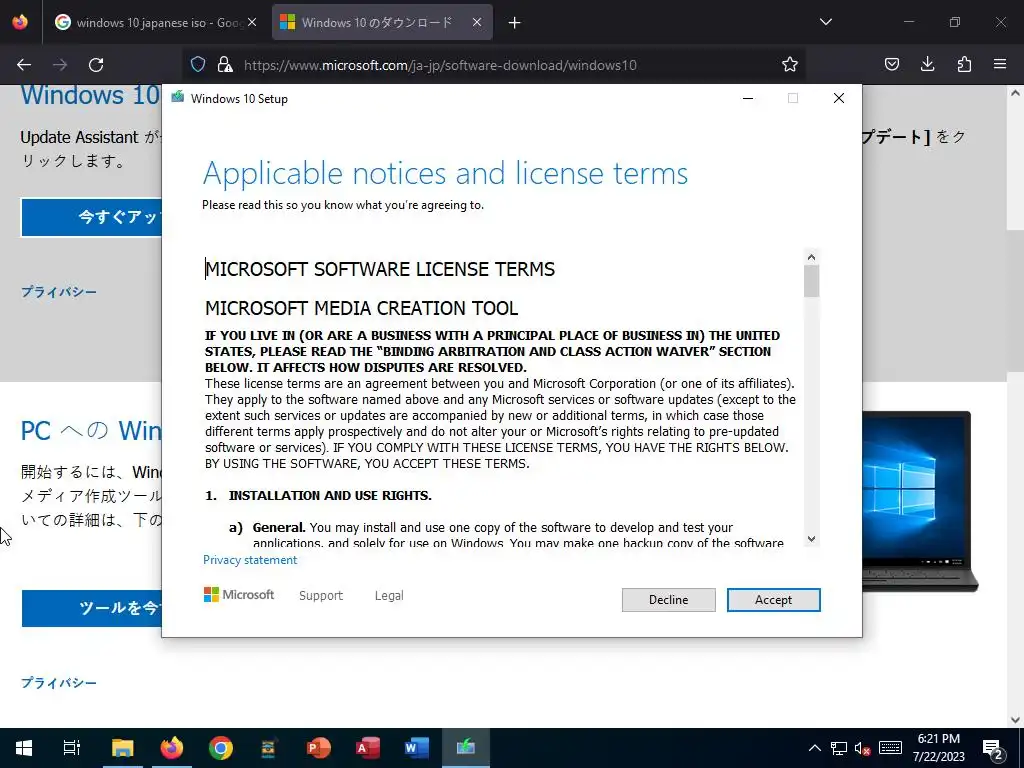
Task: Click the Windows Setup taskbar icon
Action: [x=466, y=748]
